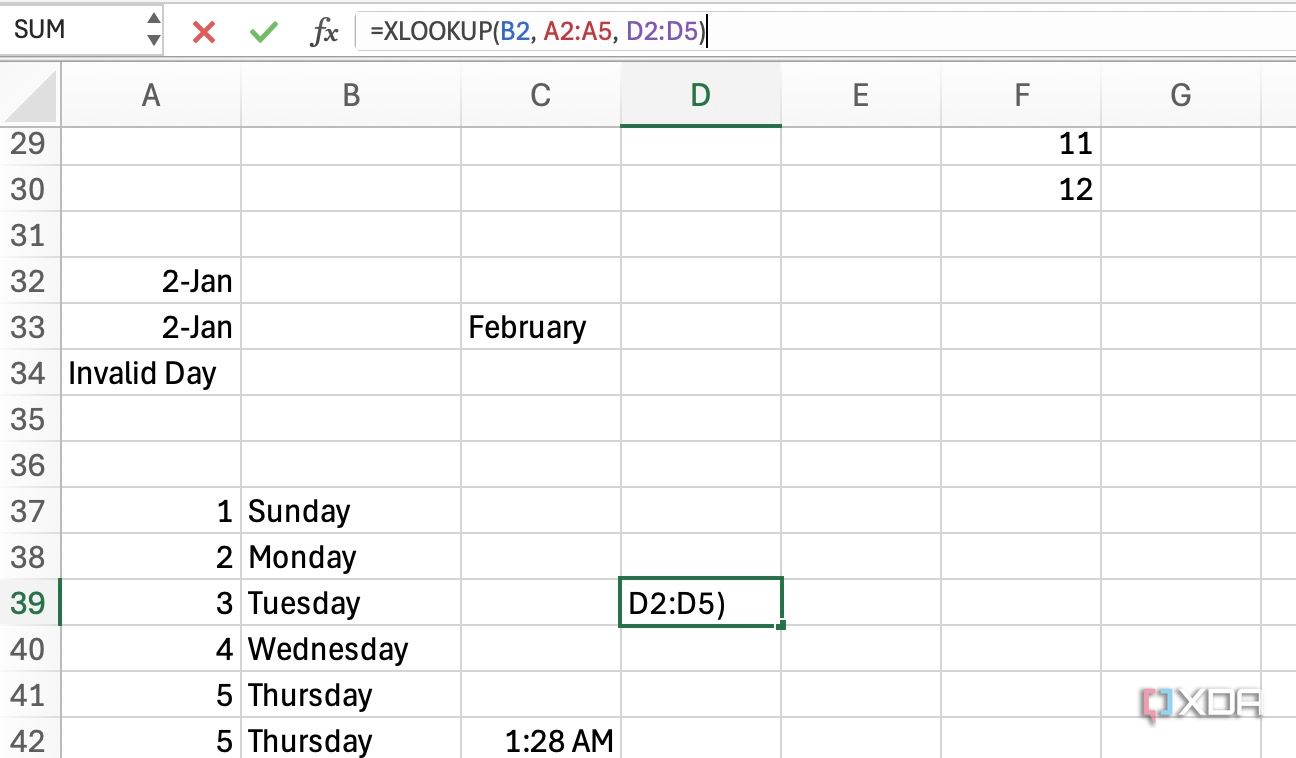
Task: Cancel formula entry with the red X
Action: (203, 31)
